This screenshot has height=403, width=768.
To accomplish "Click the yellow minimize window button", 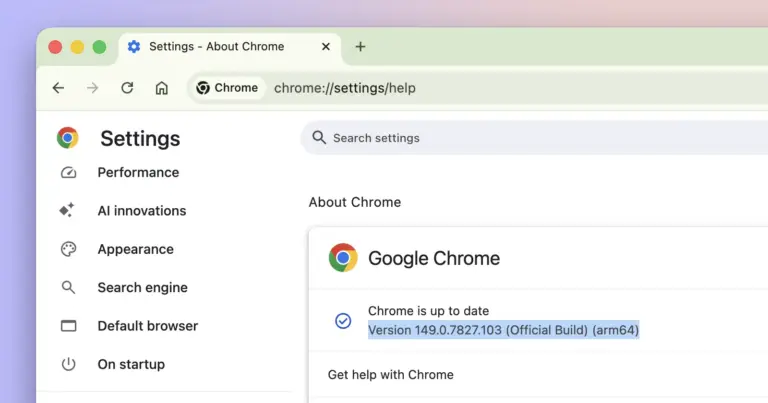I will 77,47.
